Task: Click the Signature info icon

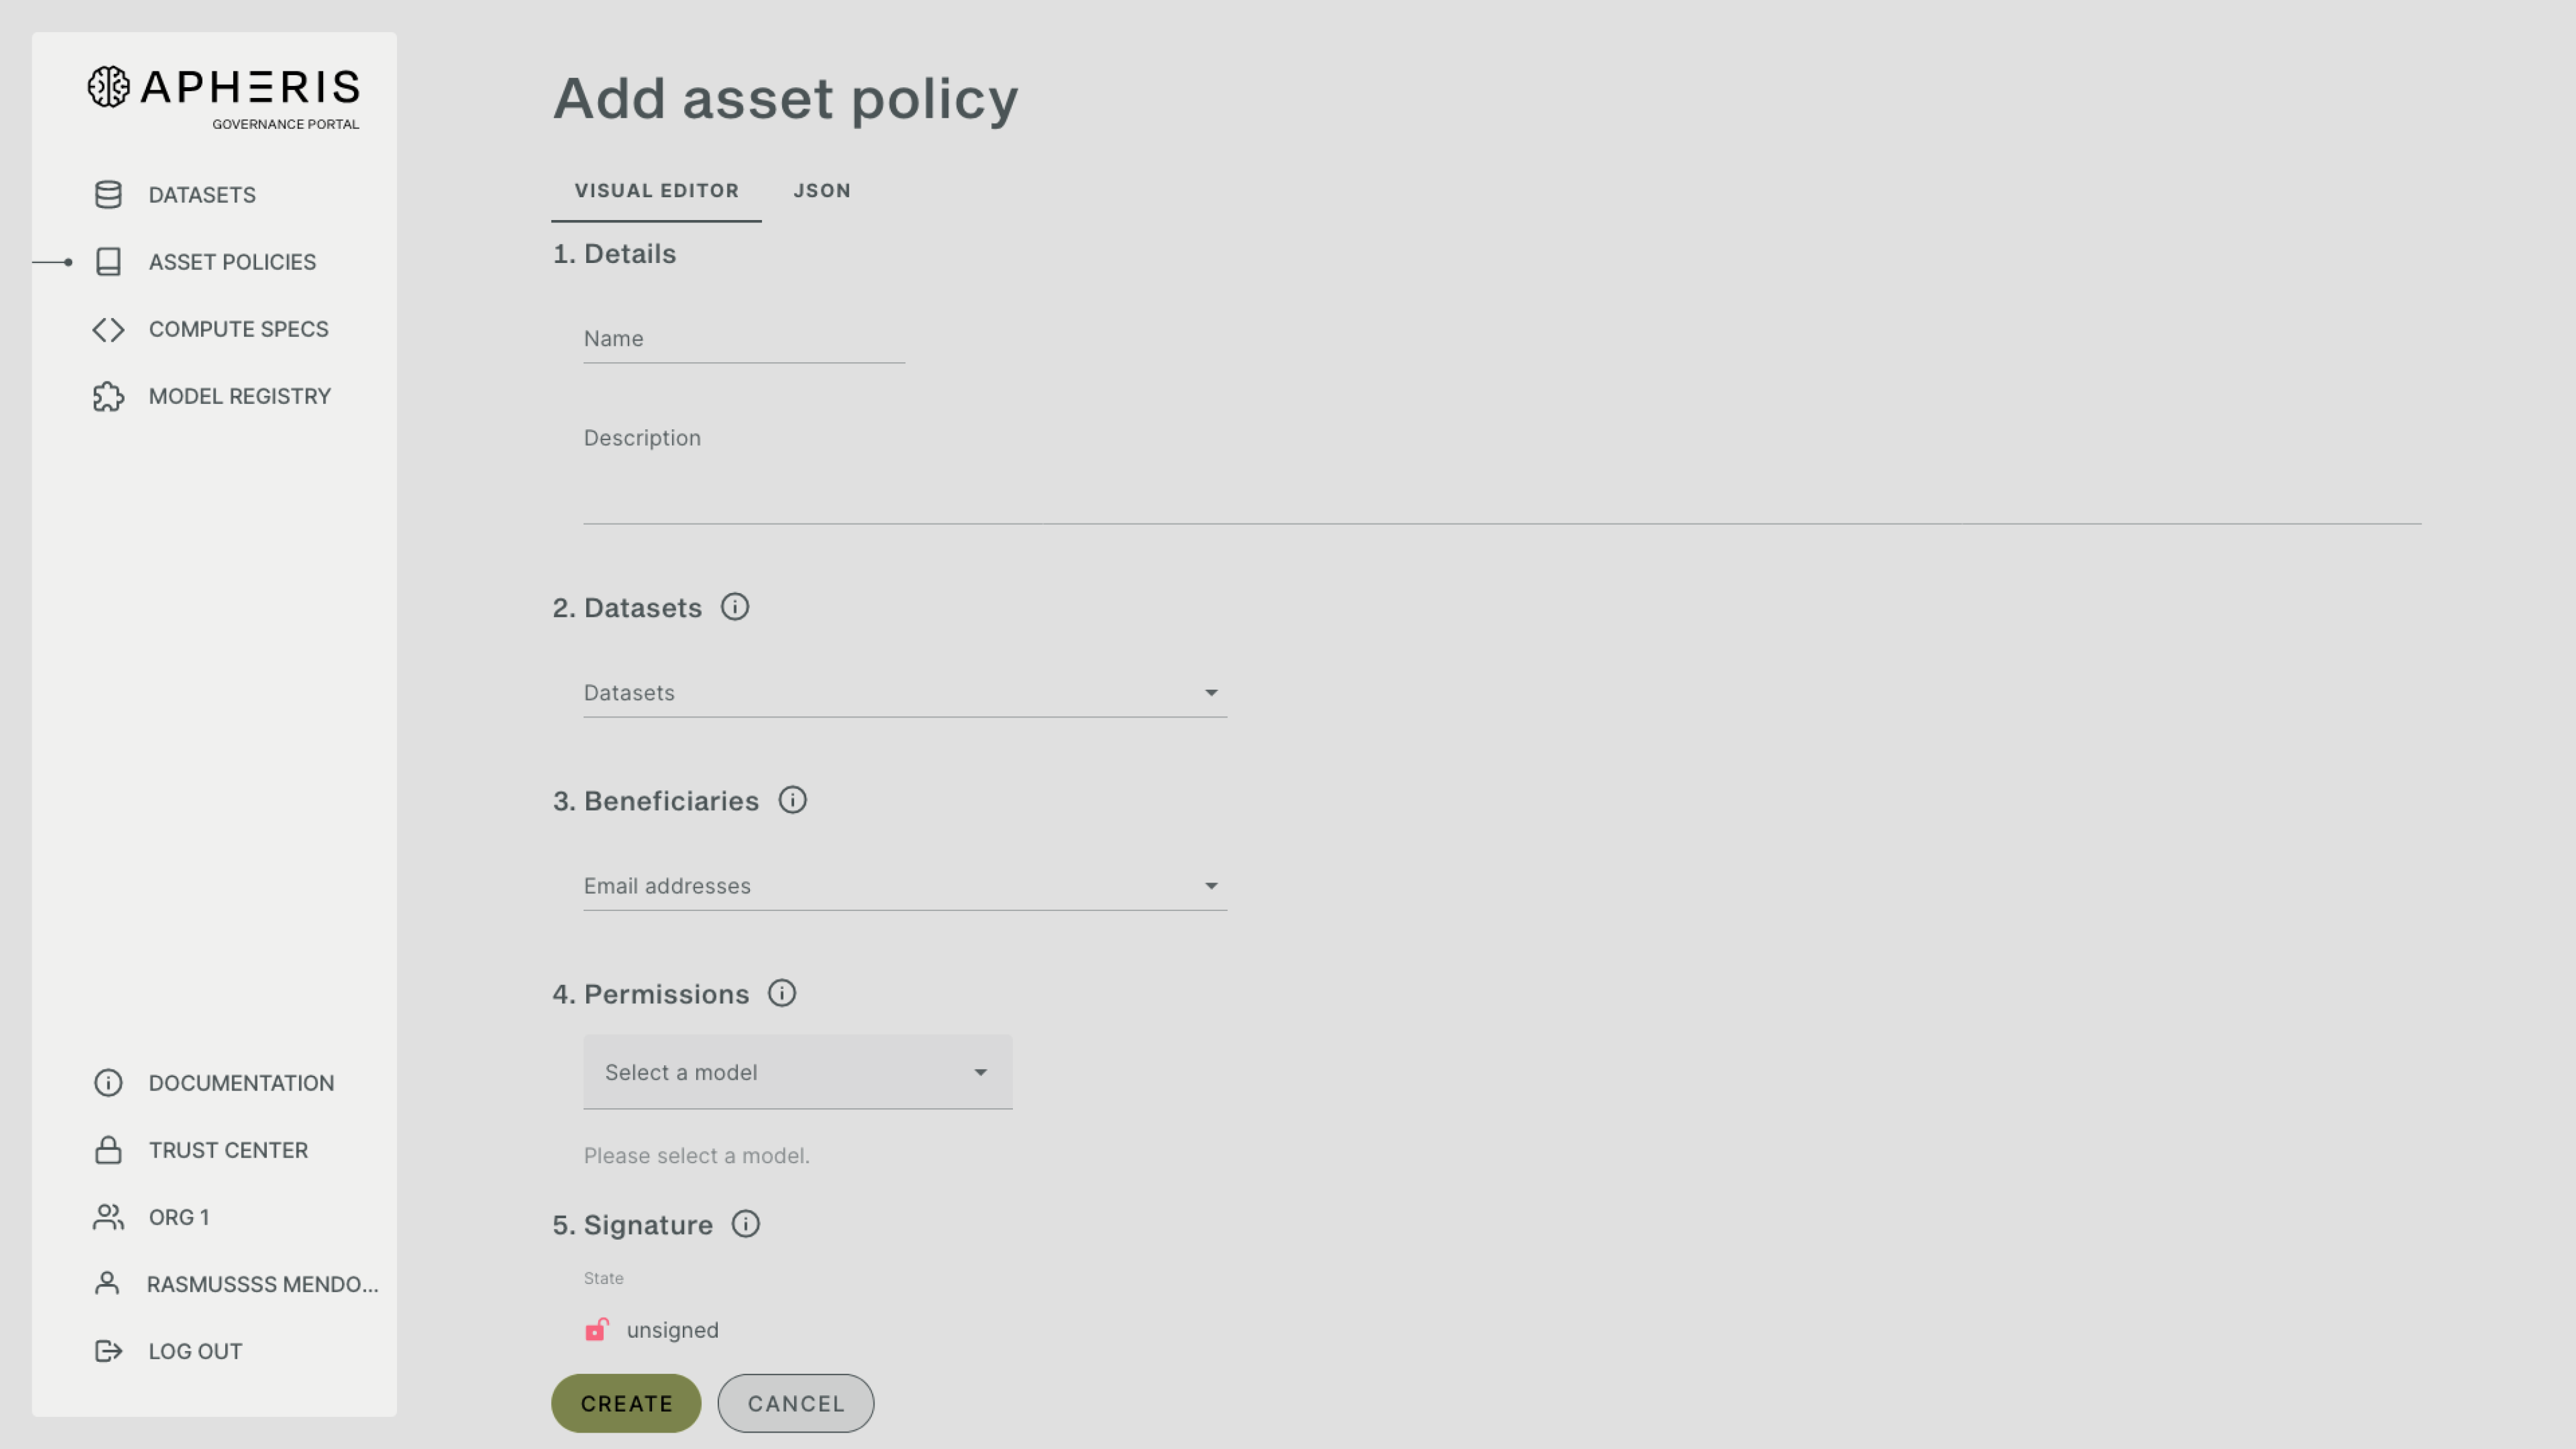Action: pos(746,1224)
